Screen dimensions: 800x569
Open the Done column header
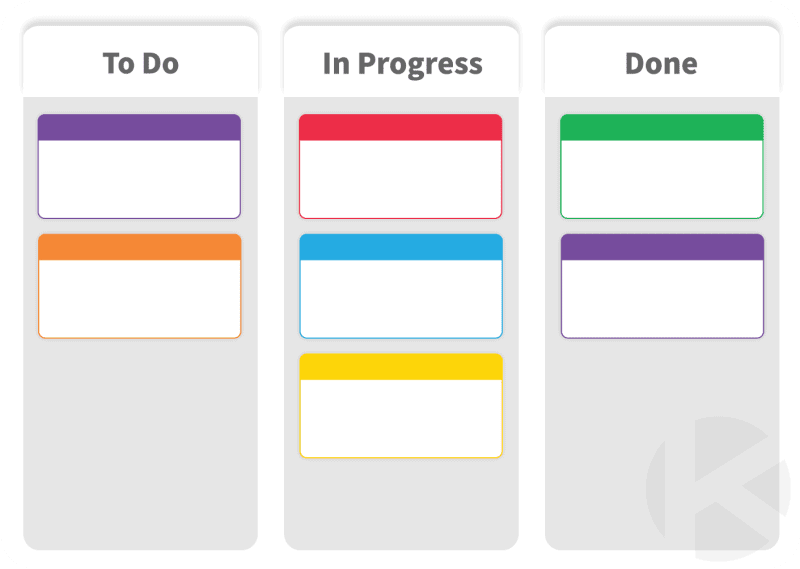pyautogui.click(x=661, y=64)
